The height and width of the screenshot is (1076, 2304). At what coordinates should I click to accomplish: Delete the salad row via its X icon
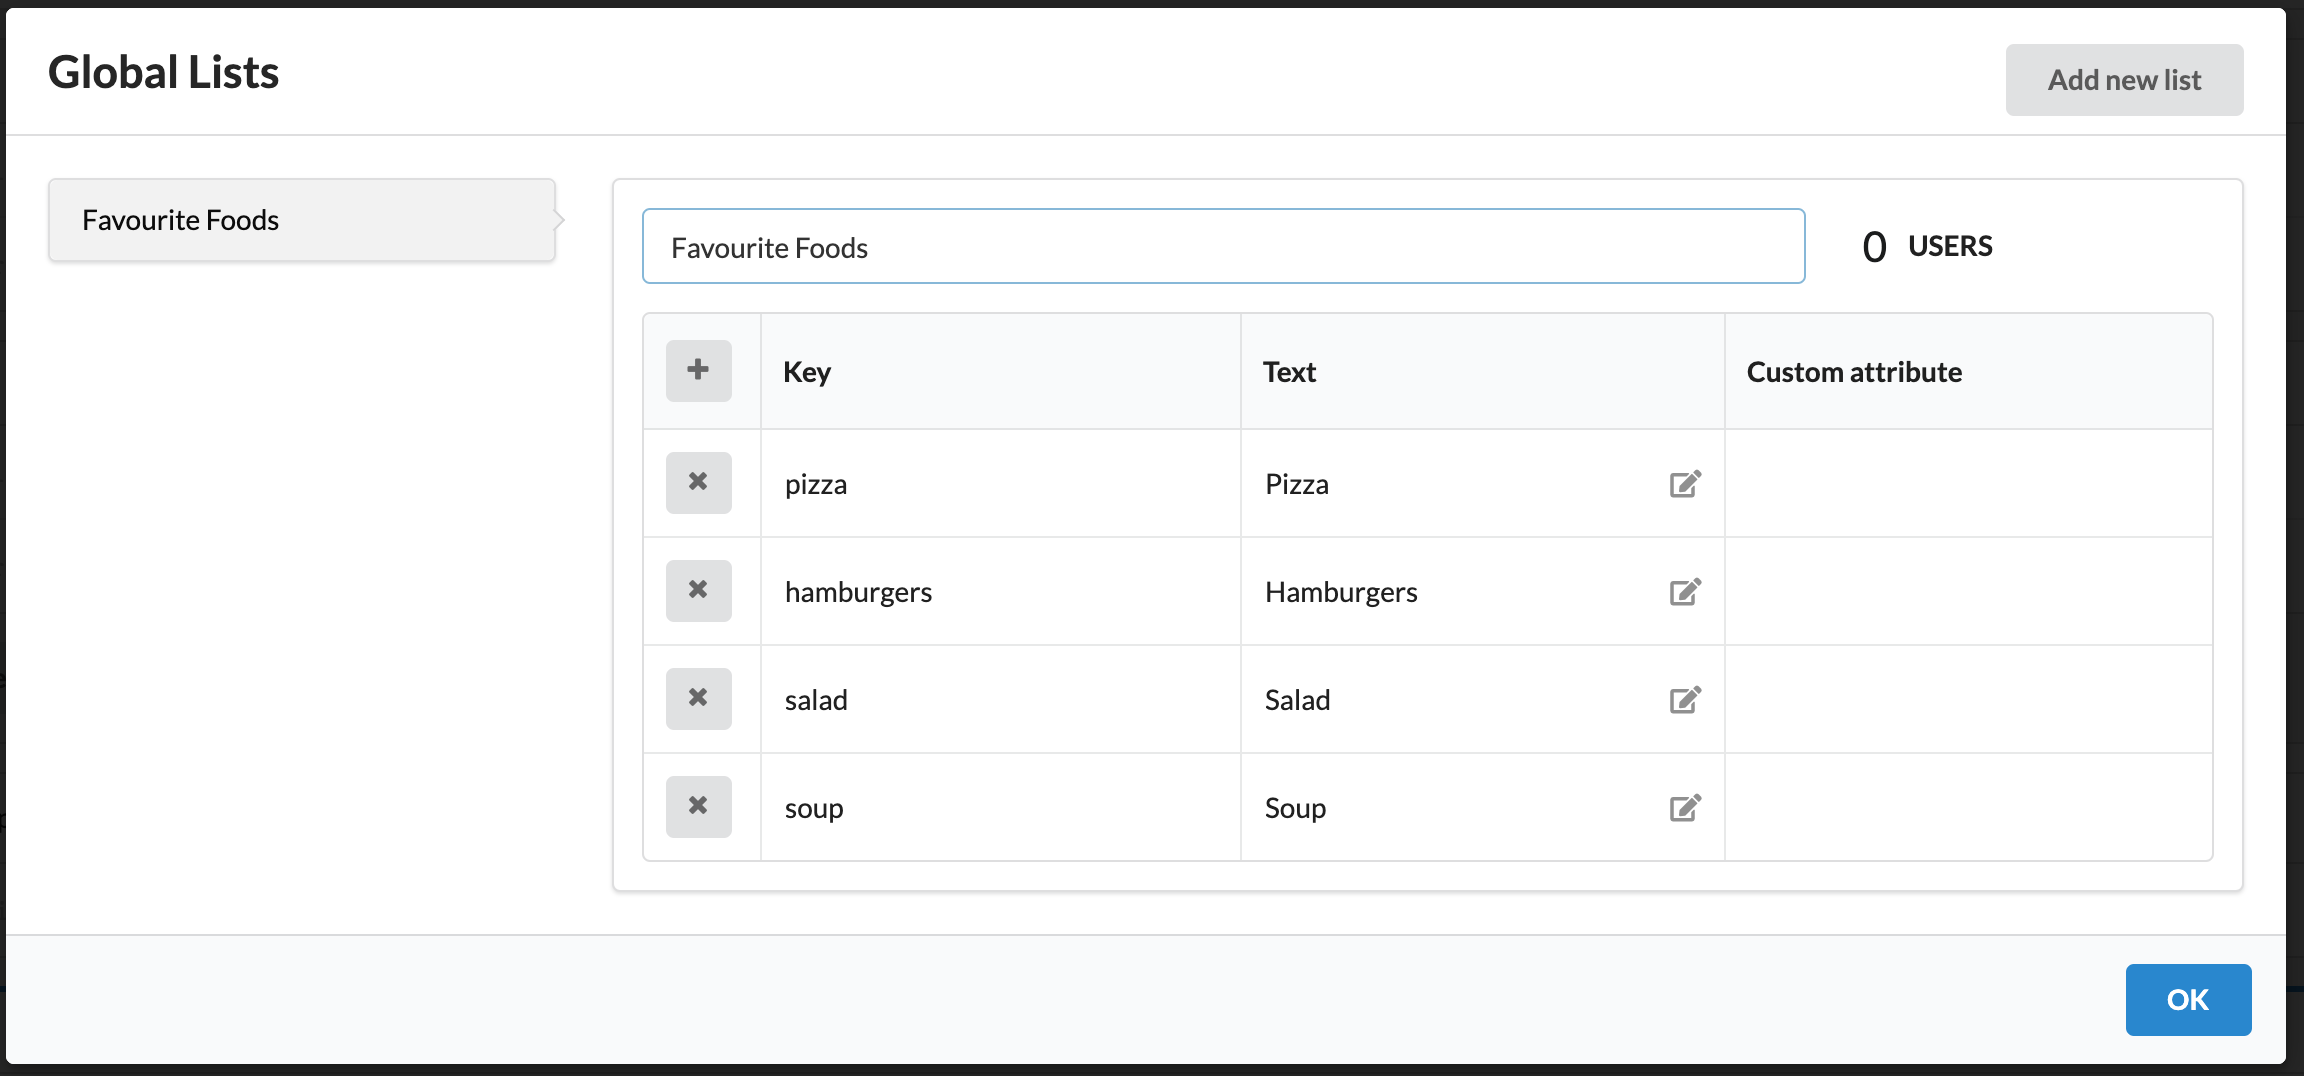tap(698, 699)
